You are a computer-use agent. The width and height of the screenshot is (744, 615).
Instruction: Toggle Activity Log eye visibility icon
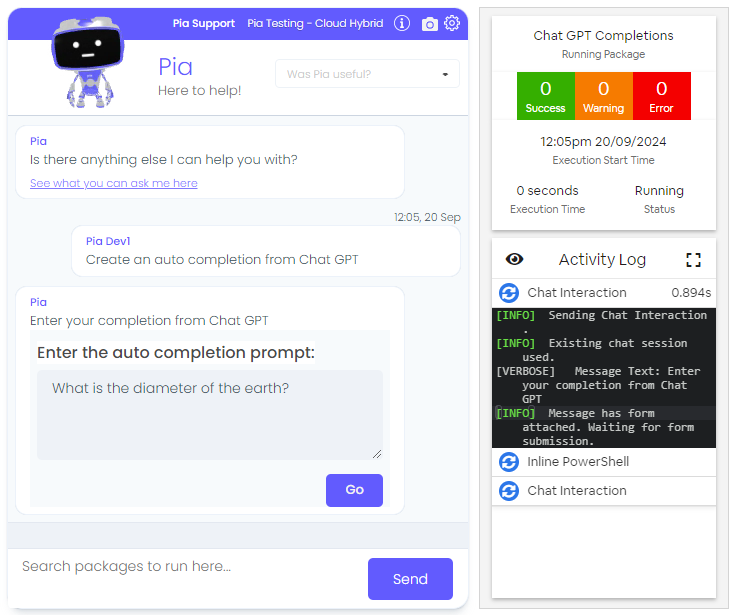[514, 259]
